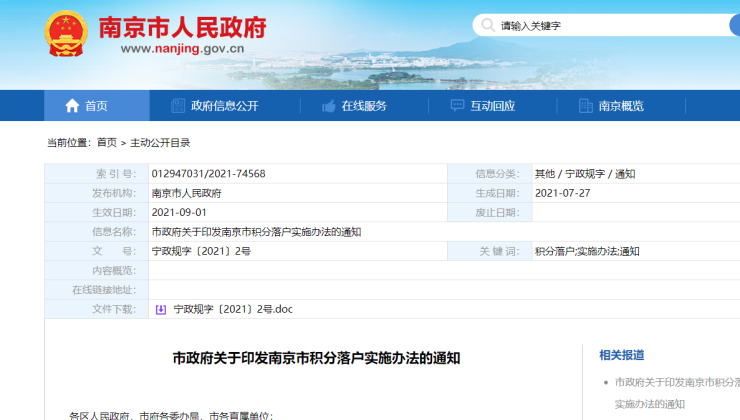Click the 政府信息公开 document icon
This screenshot has width=740, height=420.
[x=178, y=106]
